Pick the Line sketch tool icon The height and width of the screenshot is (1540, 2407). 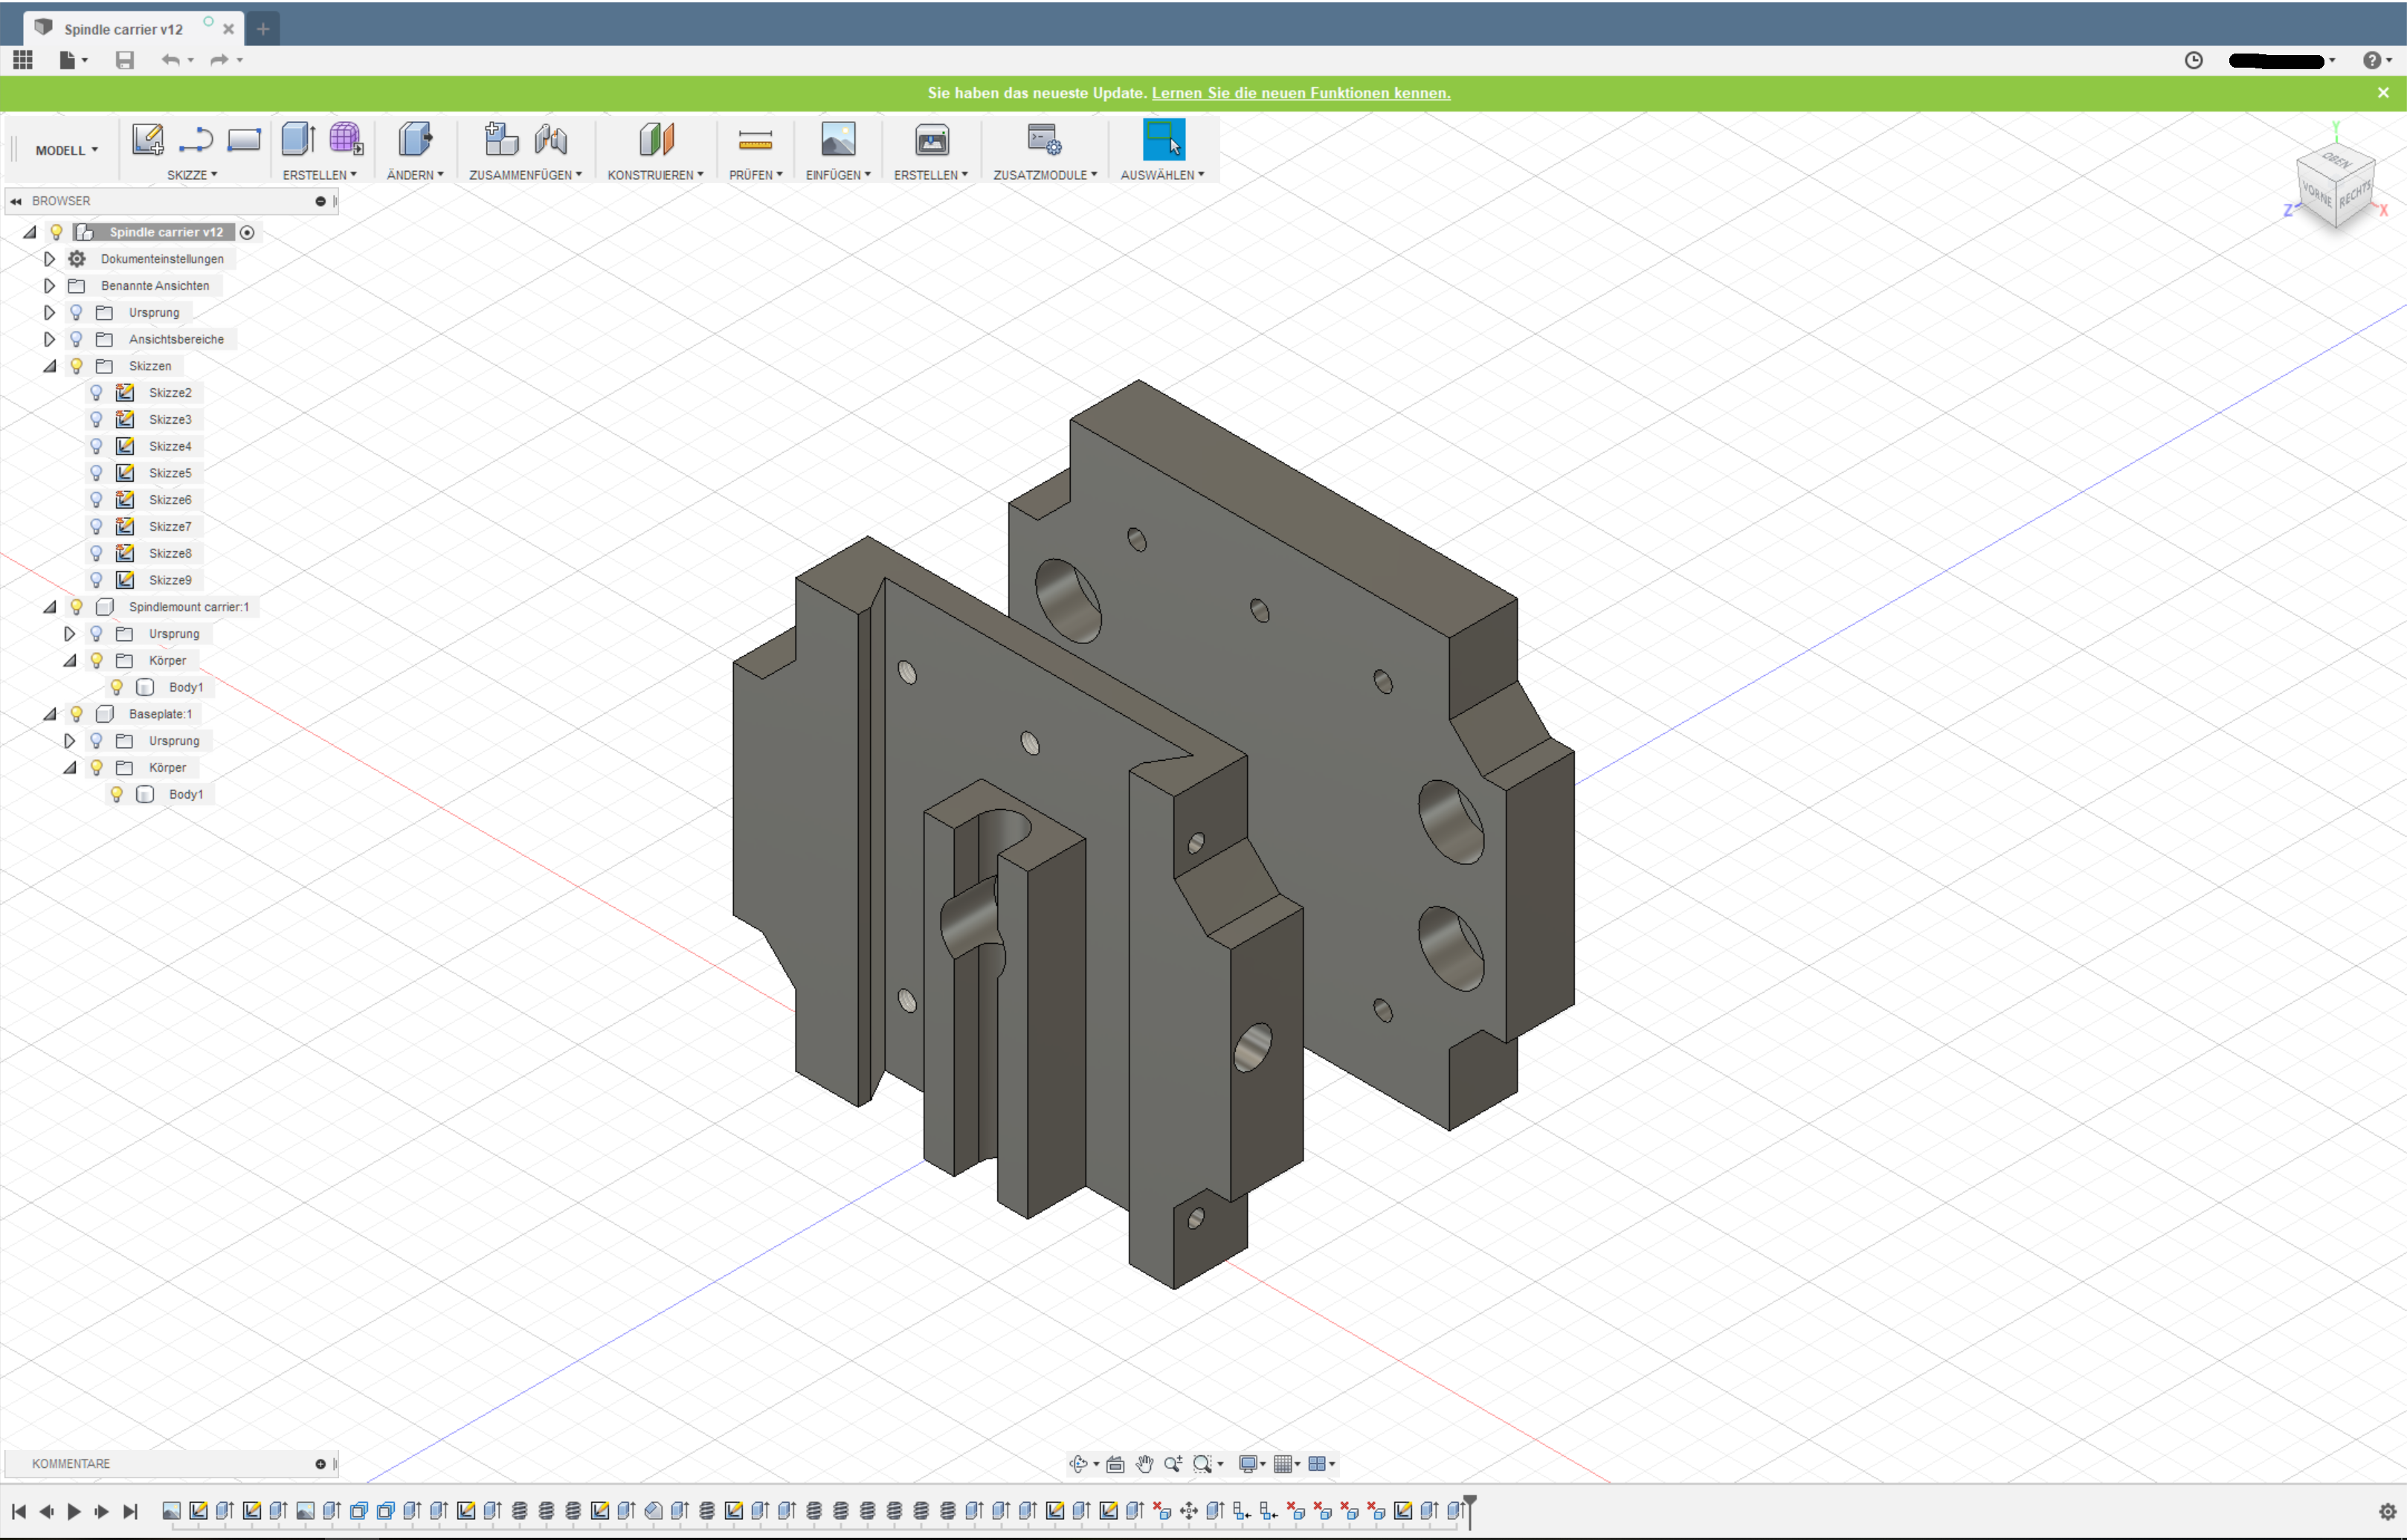(196, 140)
